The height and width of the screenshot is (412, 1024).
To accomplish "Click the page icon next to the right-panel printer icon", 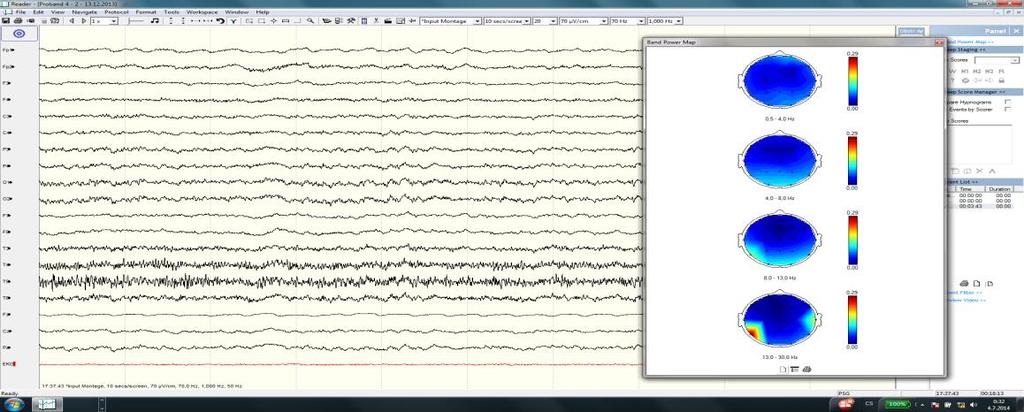I will (x=977, y=283).
